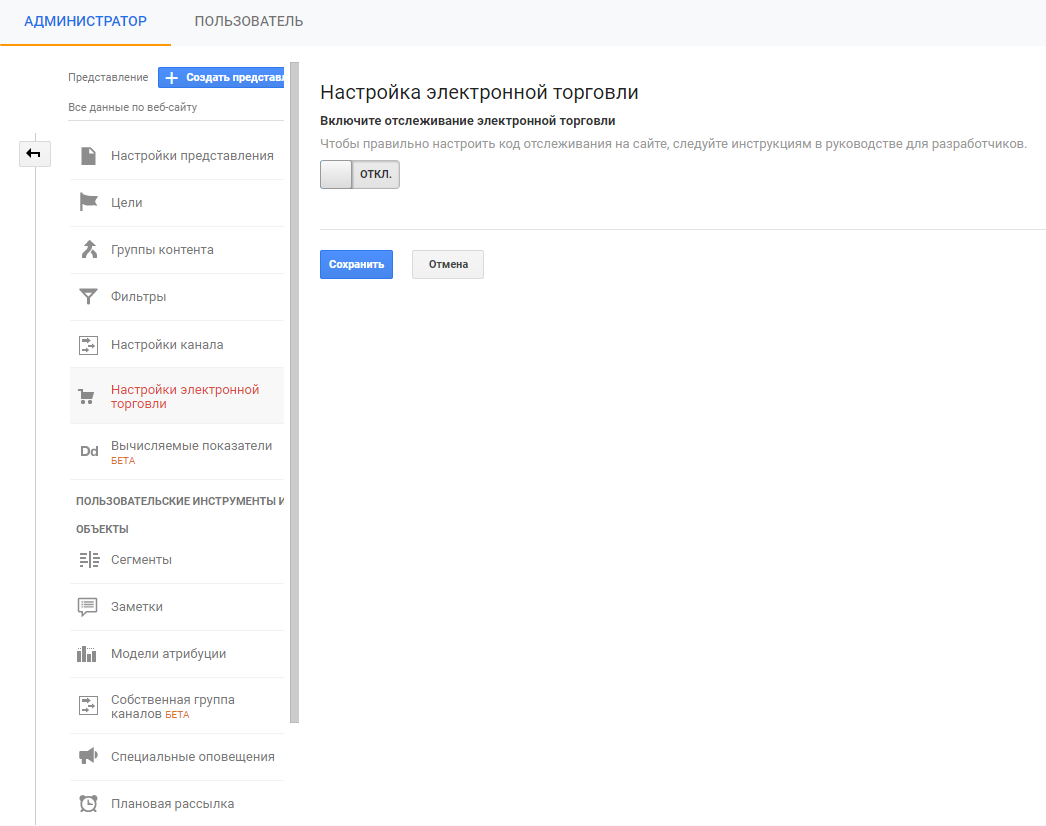1046x826 pixels.
Task: Click the Notes speech bubble icon
Action: click(89, 607)
